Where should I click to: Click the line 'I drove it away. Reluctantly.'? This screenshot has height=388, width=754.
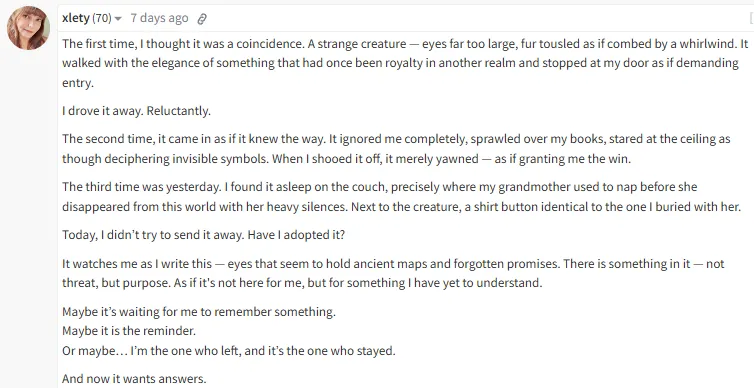pyautogui.click(x=136, y=111)
